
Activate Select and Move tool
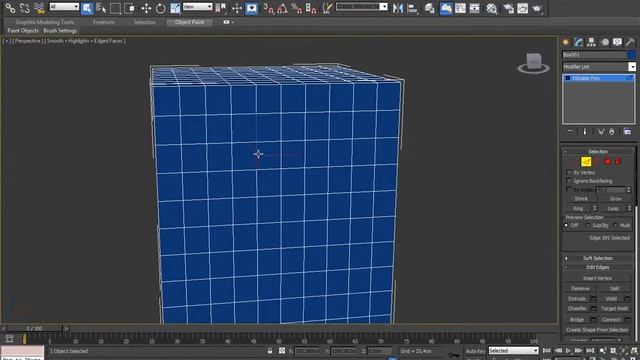tap(146, 8)
